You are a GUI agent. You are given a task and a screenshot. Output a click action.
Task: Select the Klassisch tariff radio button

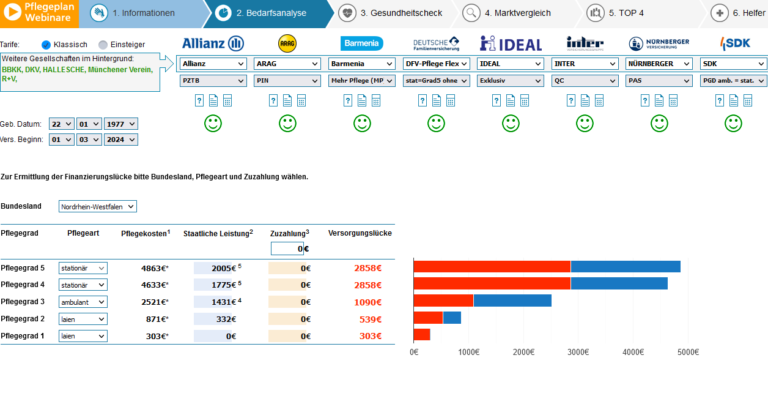[x=47, y=45]
